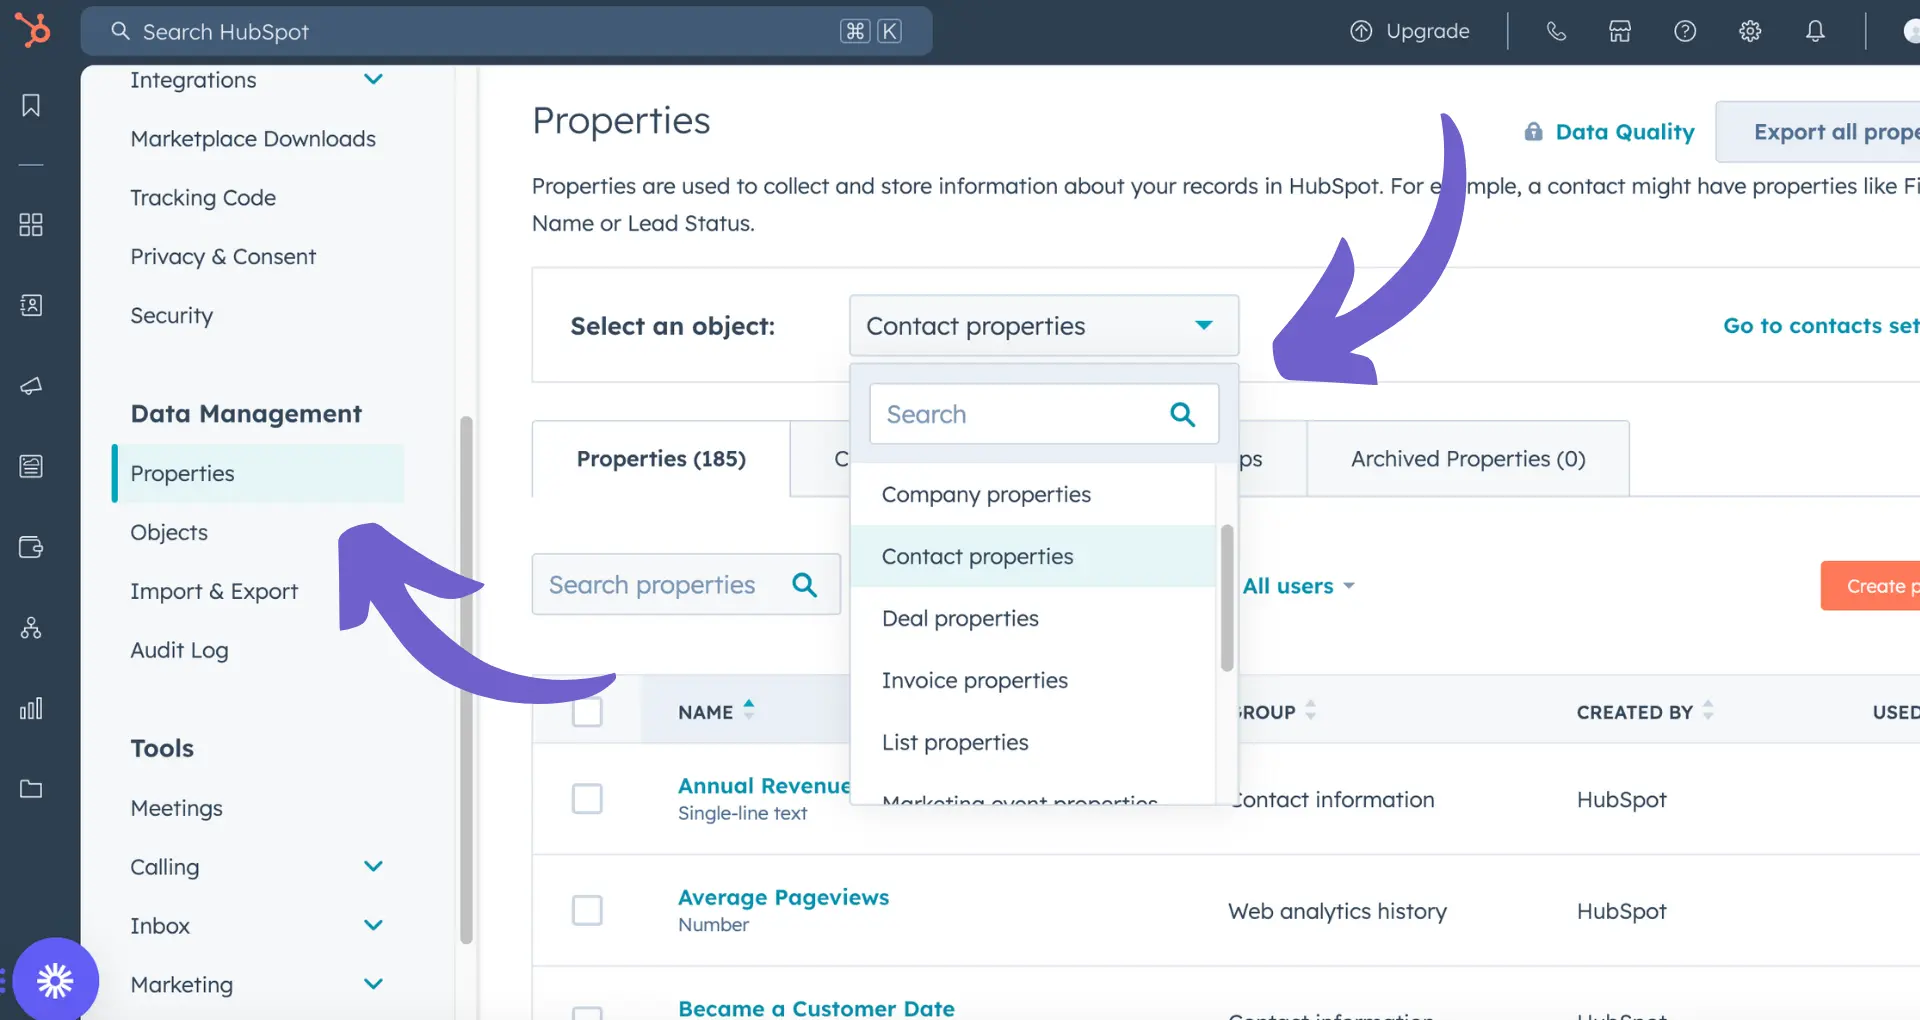Viewport: 1920px width, 1020px height.
Task: Open the Data Quality link
Action: 1625,132
